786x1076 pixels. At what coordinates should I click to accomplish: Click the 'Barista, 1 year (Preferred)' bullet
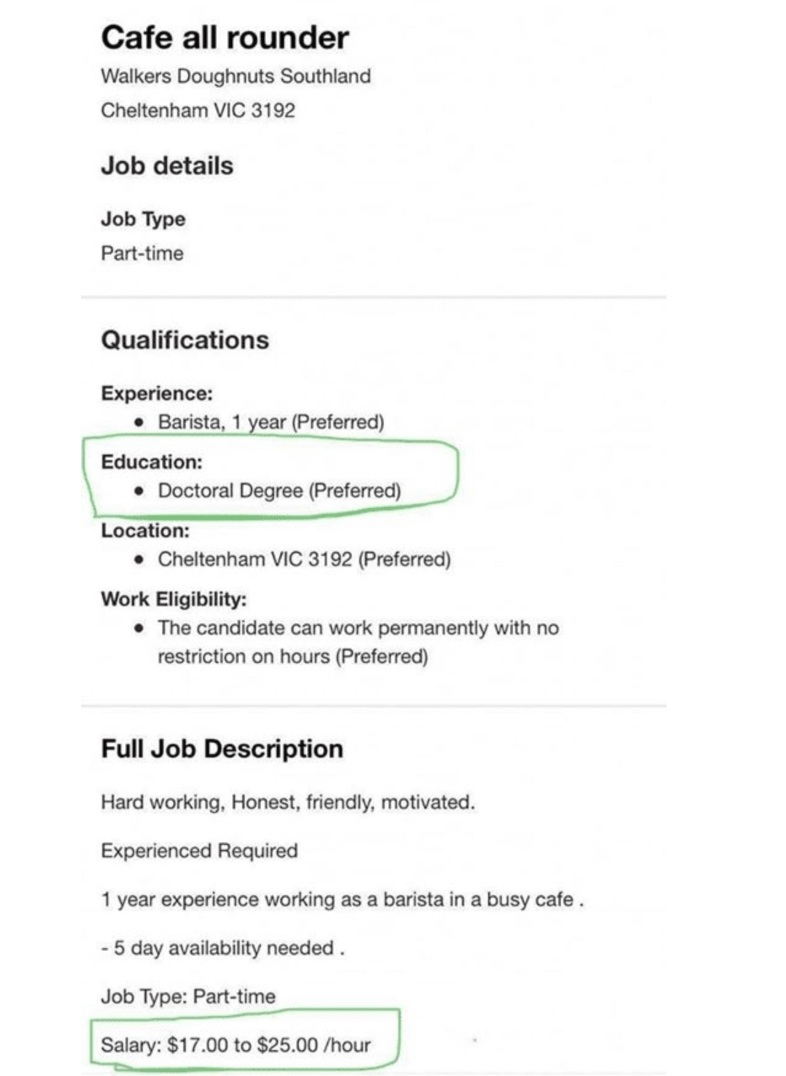(x=270, y=421)
